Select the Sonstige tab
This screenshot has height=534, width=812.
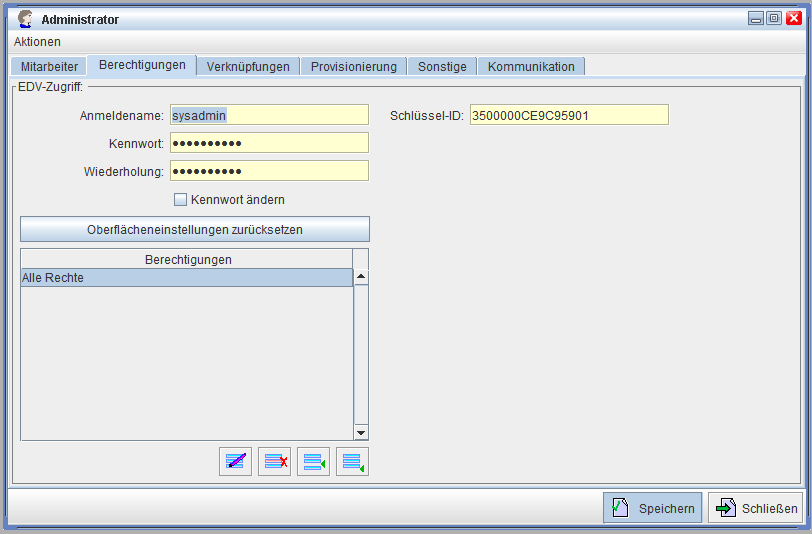(442, 67)
